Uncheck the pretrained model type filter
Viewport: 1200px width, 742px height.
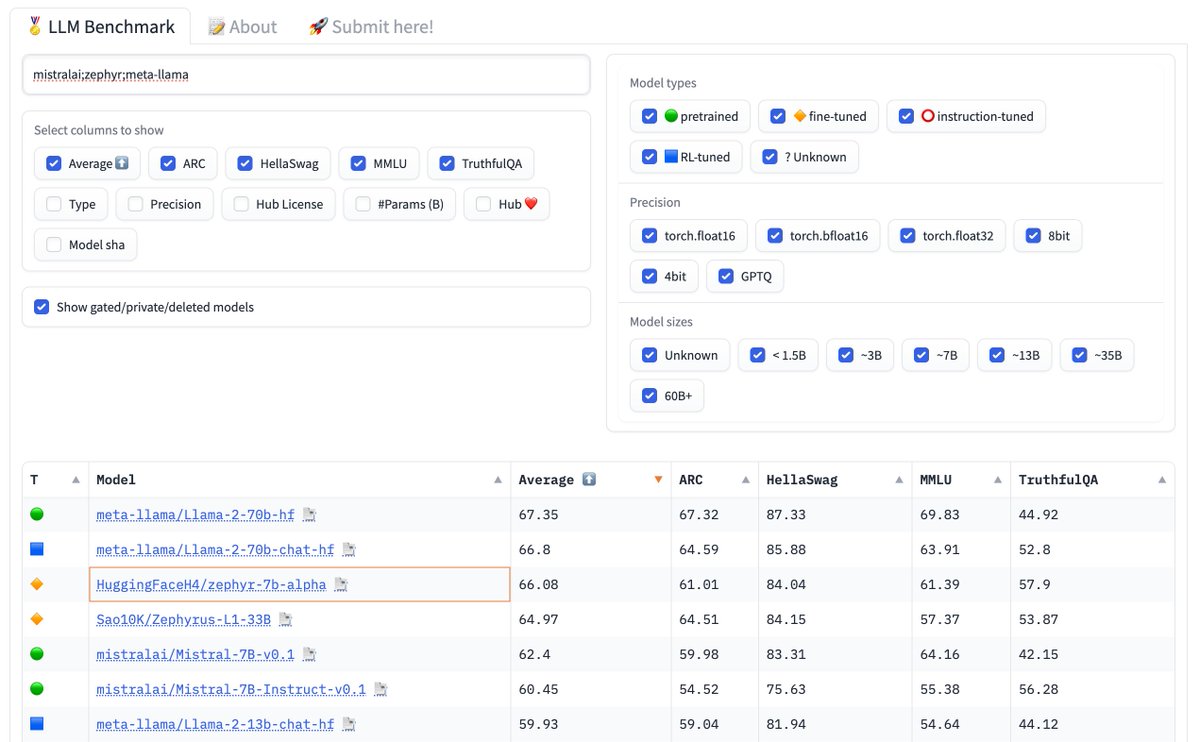click(650, 116)
